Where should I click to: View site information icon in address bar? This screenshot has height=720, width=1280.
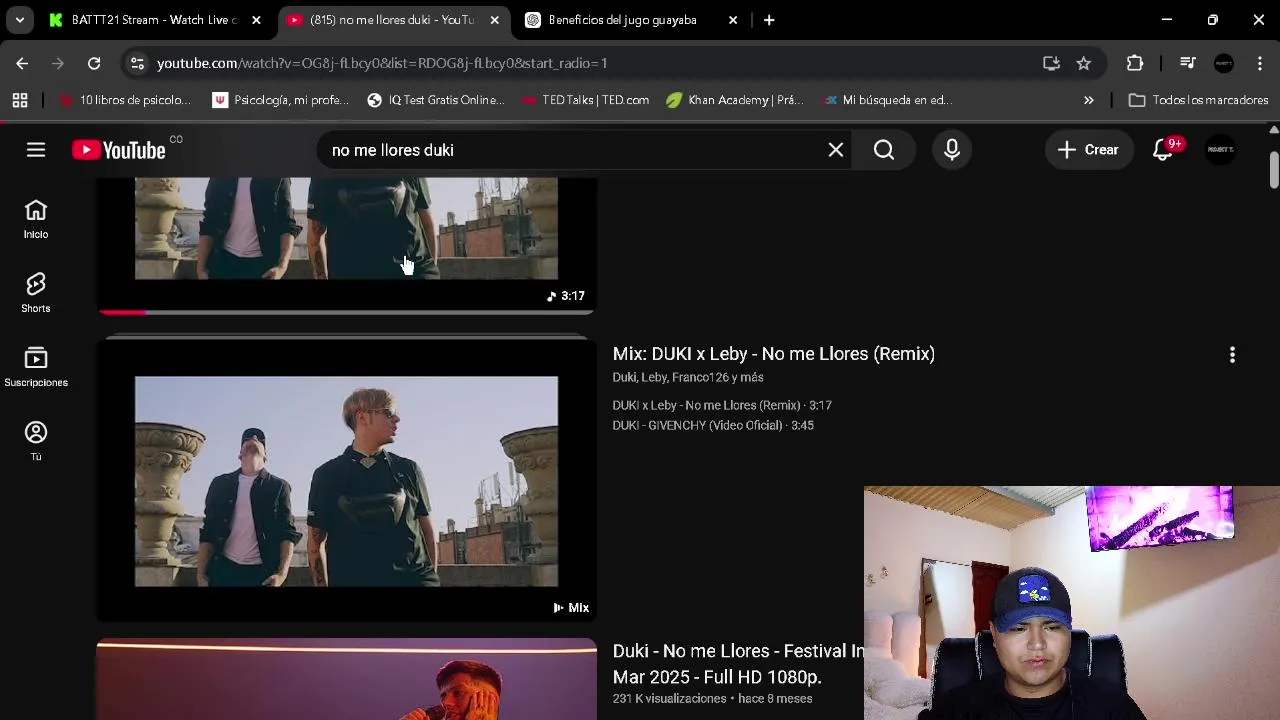[137, 63]
